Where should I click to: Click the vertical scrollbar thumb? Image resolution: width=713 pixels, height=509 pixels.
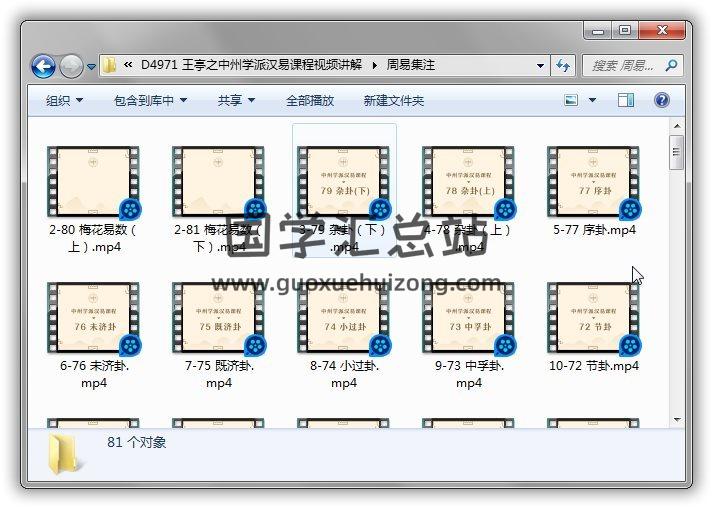(677, 152)
